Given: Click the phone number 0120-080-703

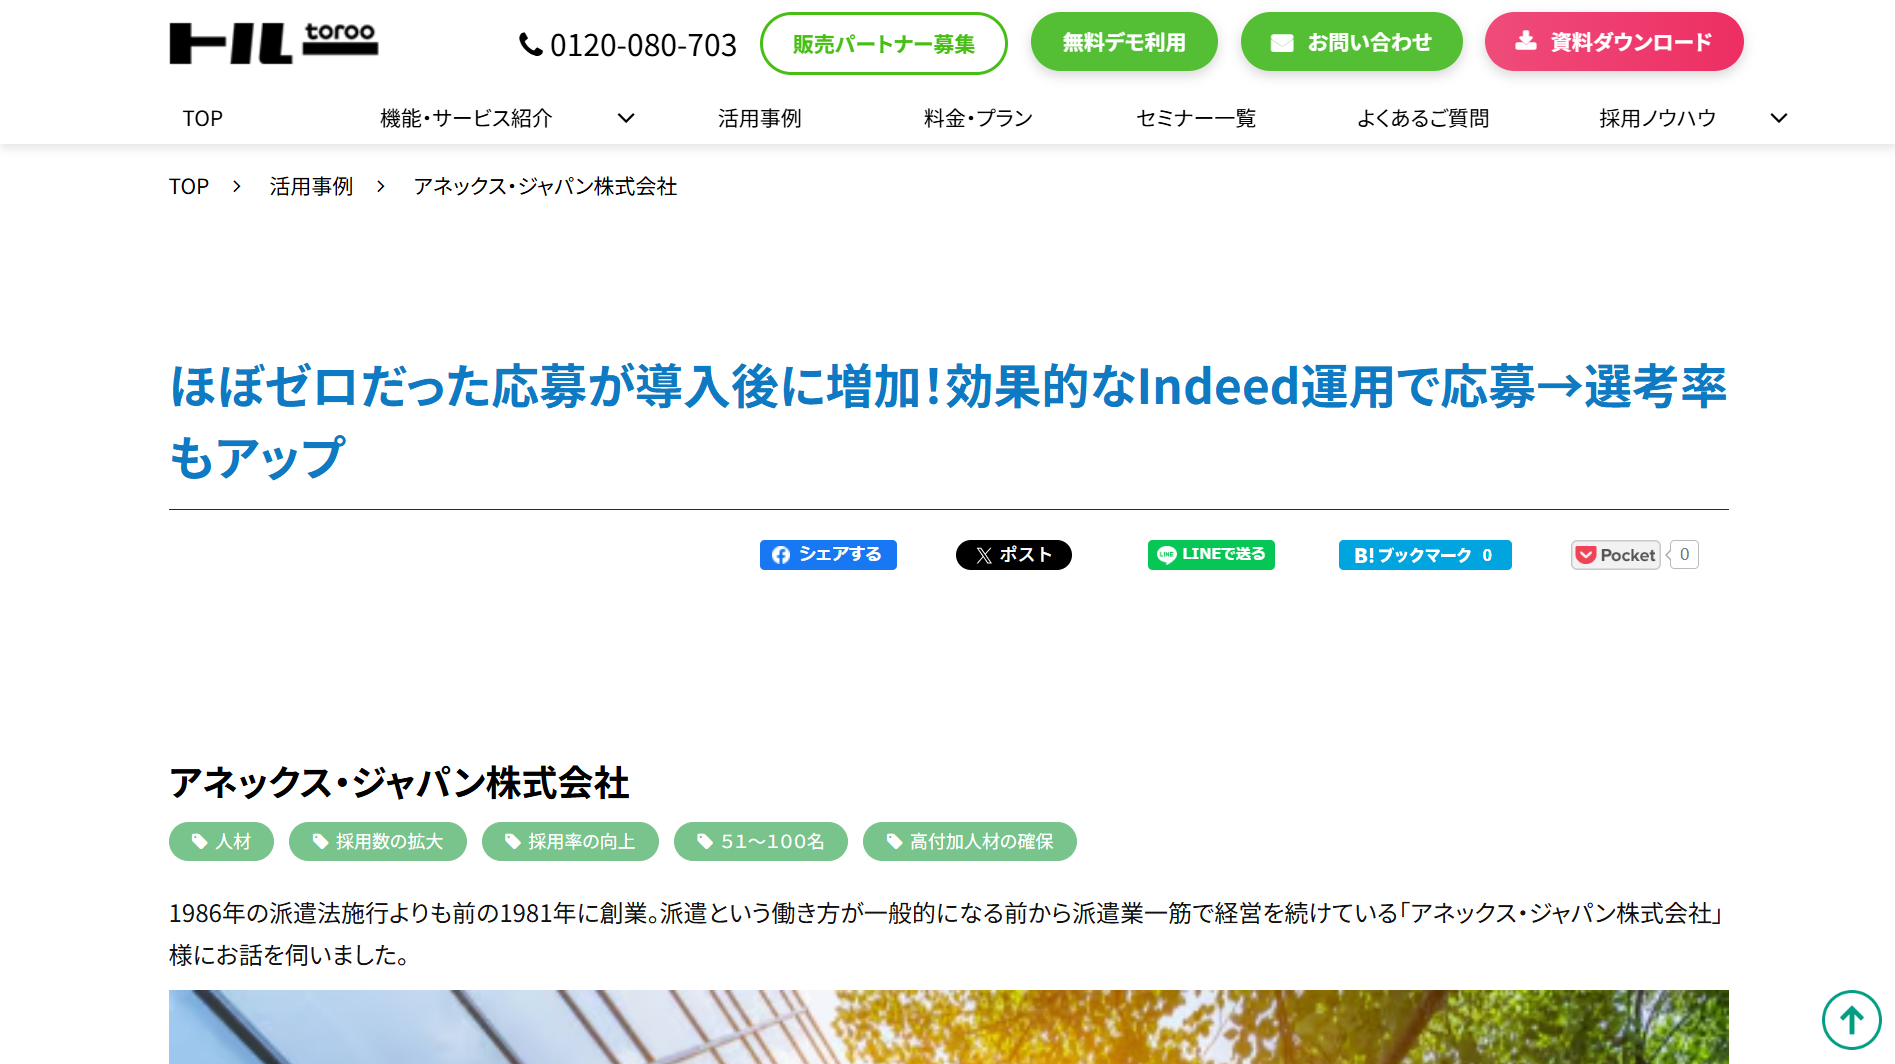Looking at the screenshot, I should pyautogui.click(x=628, y=45).
